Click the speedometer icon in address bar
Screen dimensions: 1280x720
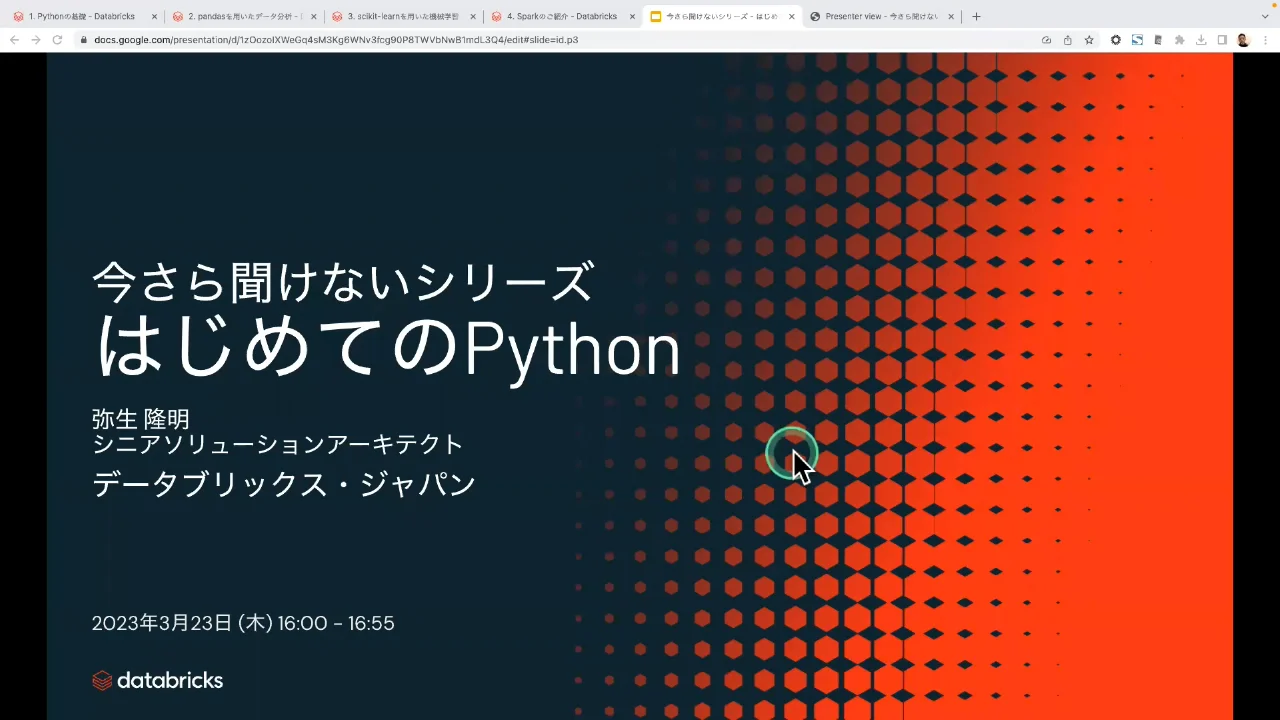(1046, 40)
